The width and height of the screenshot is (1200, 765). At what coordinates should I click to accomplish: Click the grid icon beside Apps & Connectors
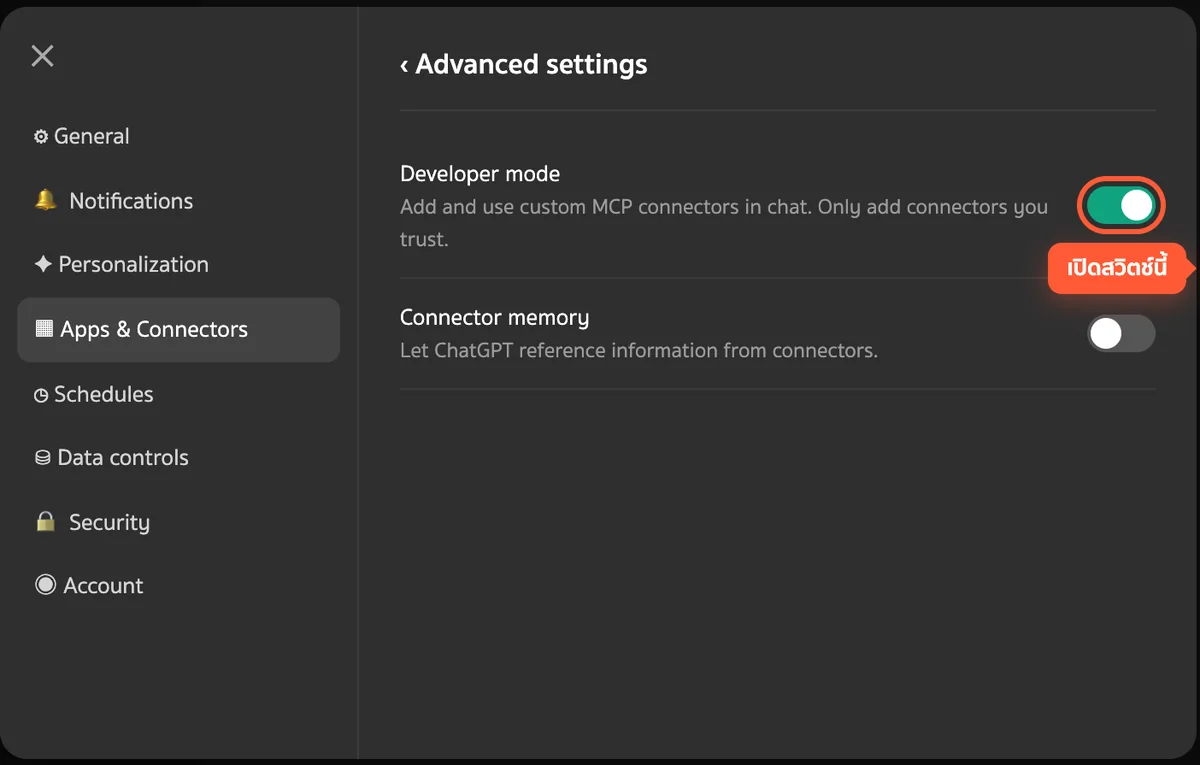(44, 328)
